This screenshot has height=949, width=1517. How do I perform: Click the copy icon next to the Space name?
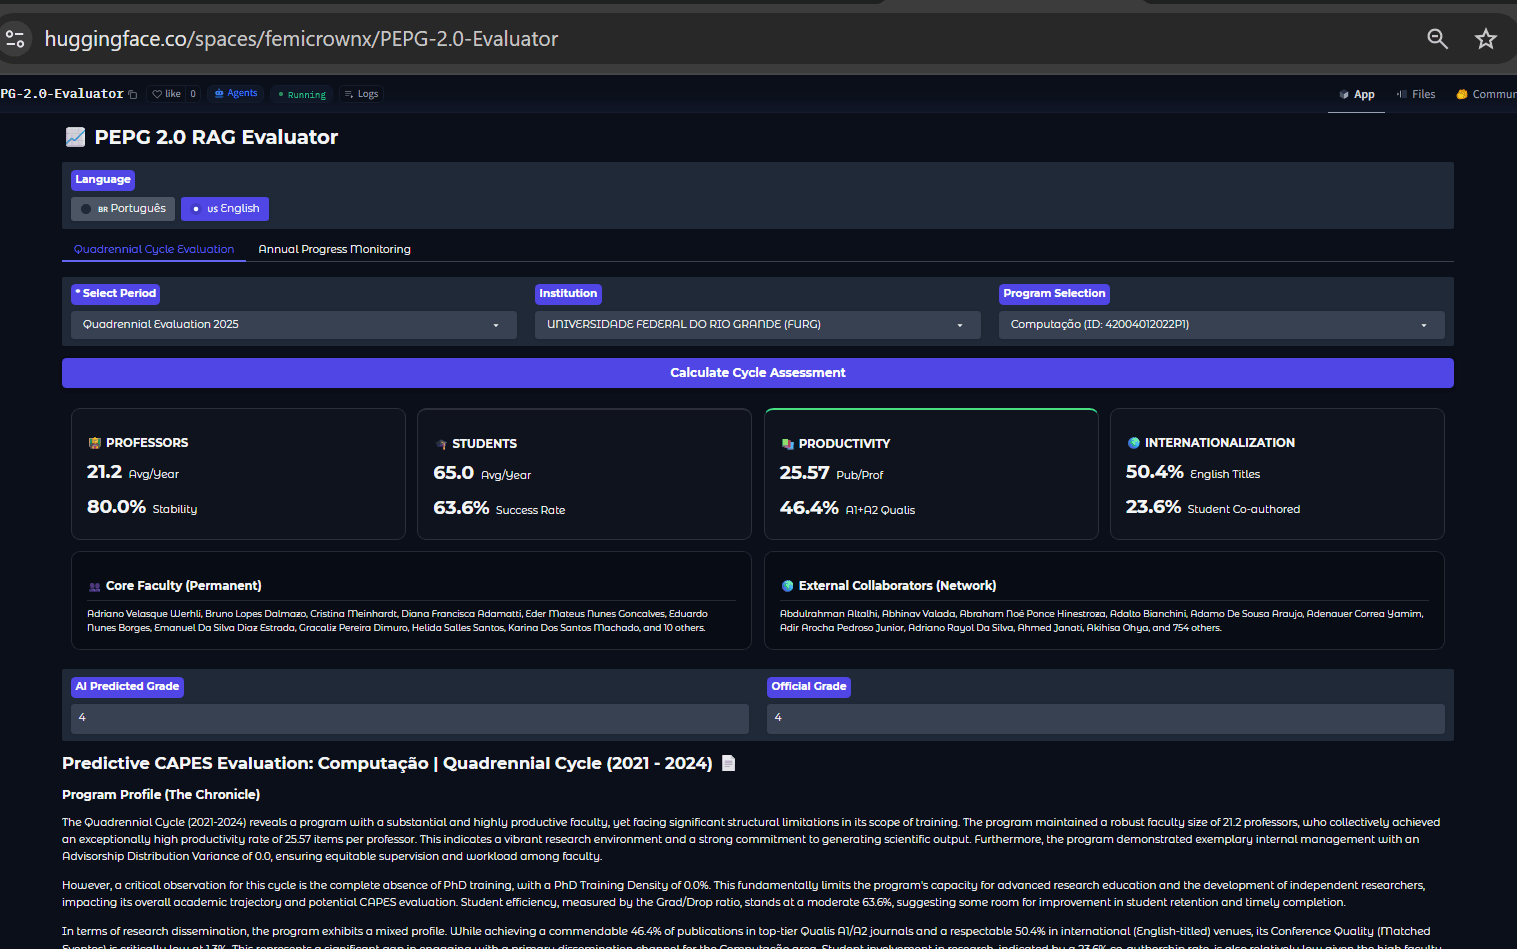[132, 92]
